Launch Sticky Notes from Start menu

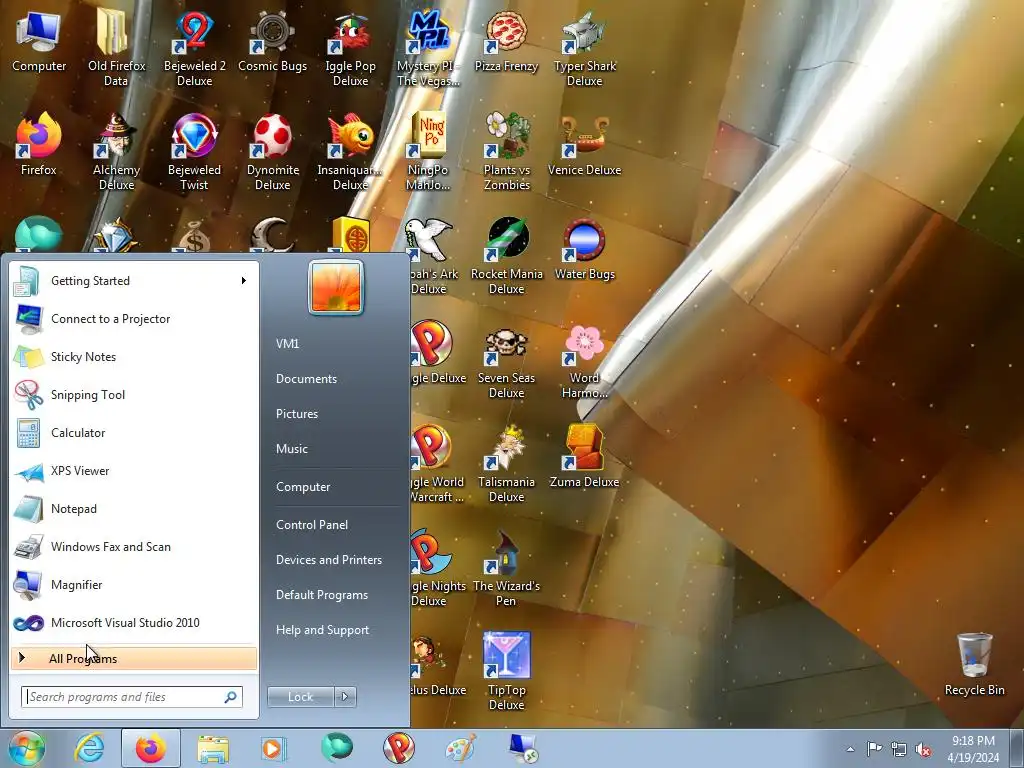point(134,357)
